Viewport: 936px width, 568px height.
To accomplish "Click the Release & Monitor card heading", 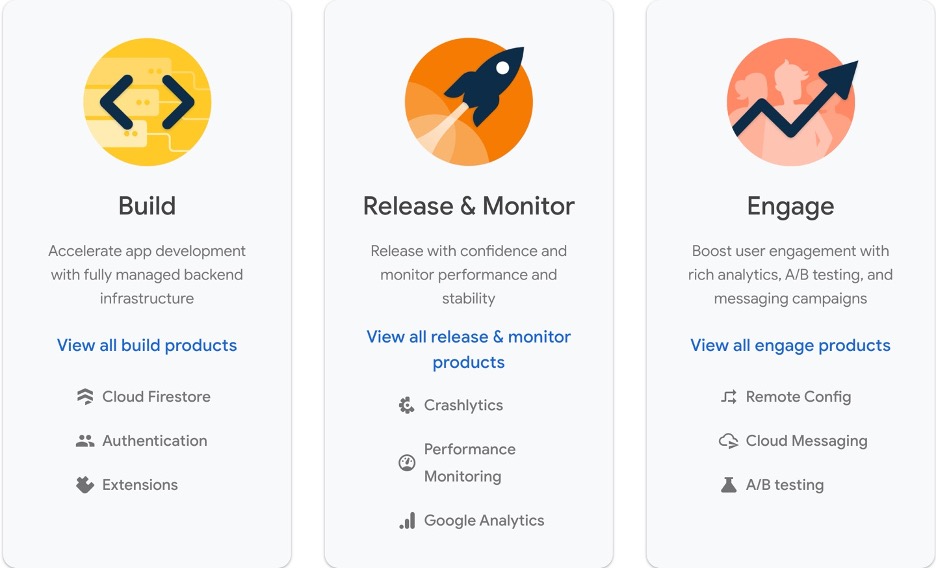I will [x=469, y=206].
